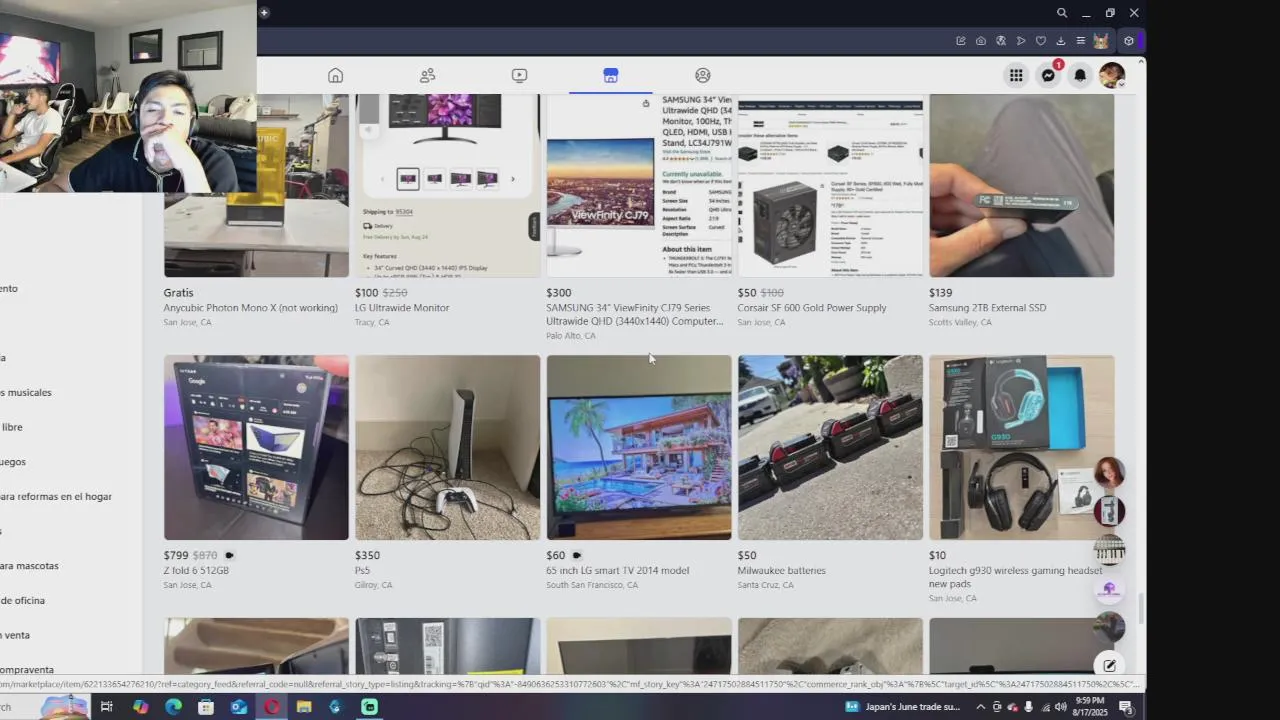Open Microsoft Edge from taskbar
Screen dimensions: 1280x720
click(x=173, y=707)
